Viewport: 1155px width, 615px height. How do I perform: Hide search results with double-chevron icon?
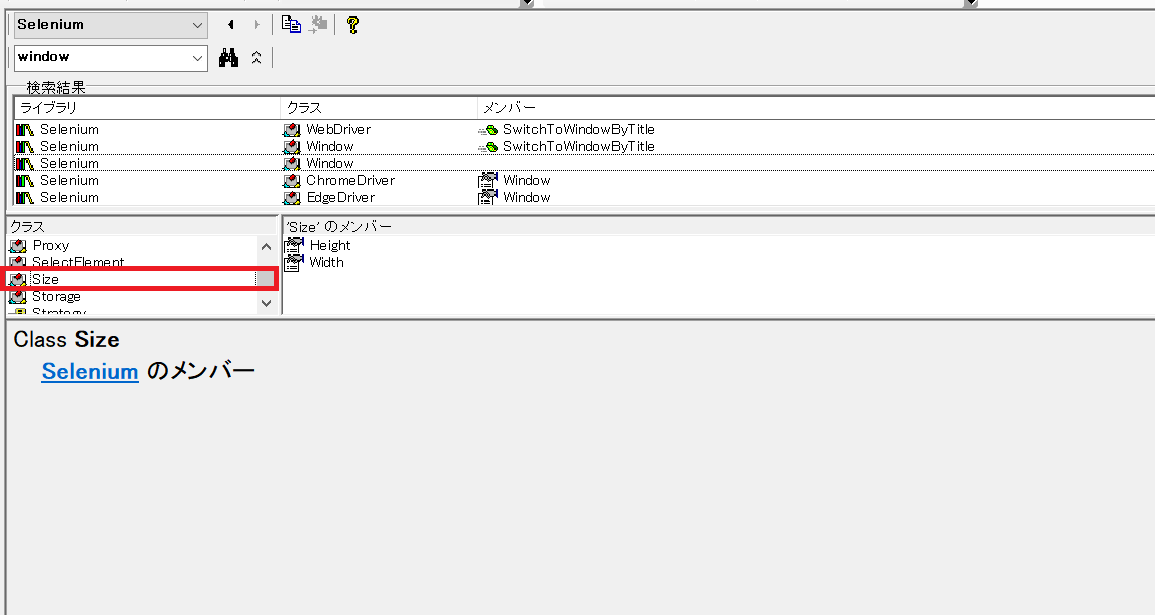[256, 57]
